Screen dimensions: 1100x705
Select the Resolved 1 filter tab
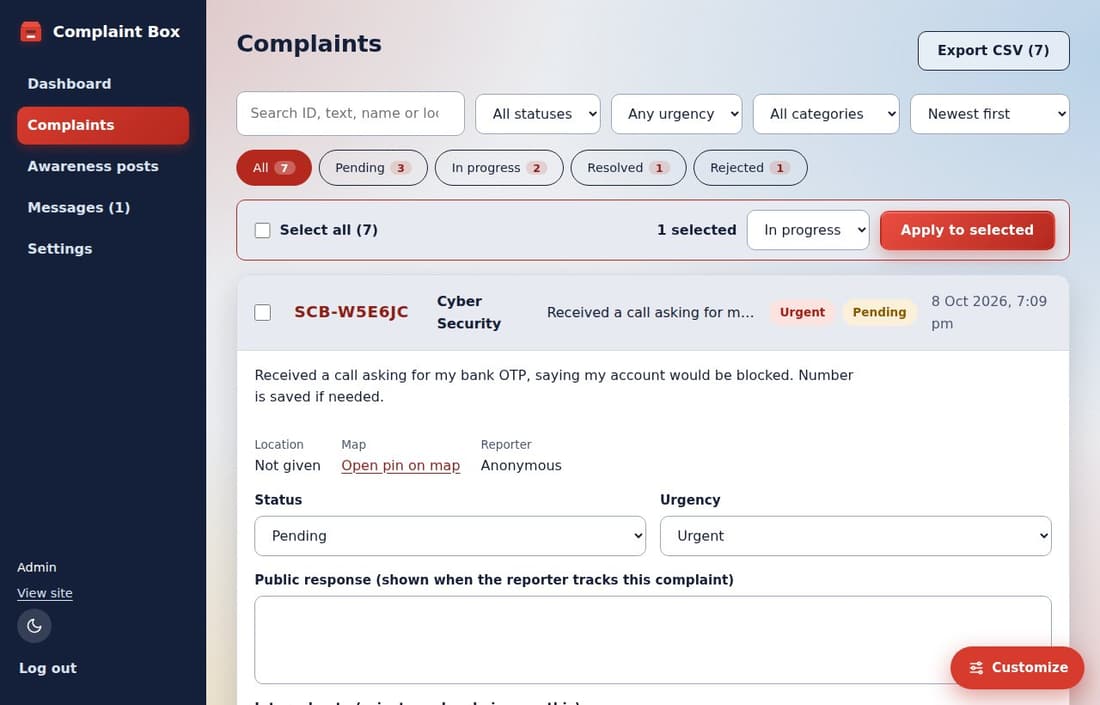[628, 168]
